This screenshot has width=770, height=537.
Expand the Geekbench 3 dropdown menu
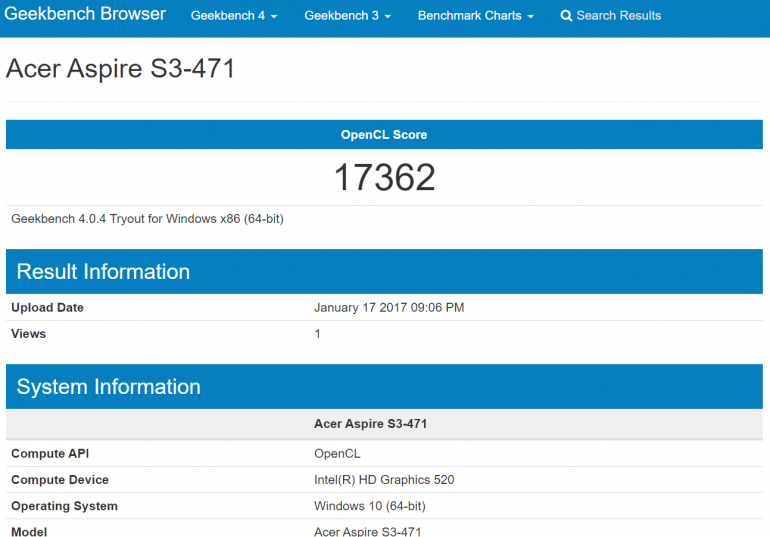347,16
